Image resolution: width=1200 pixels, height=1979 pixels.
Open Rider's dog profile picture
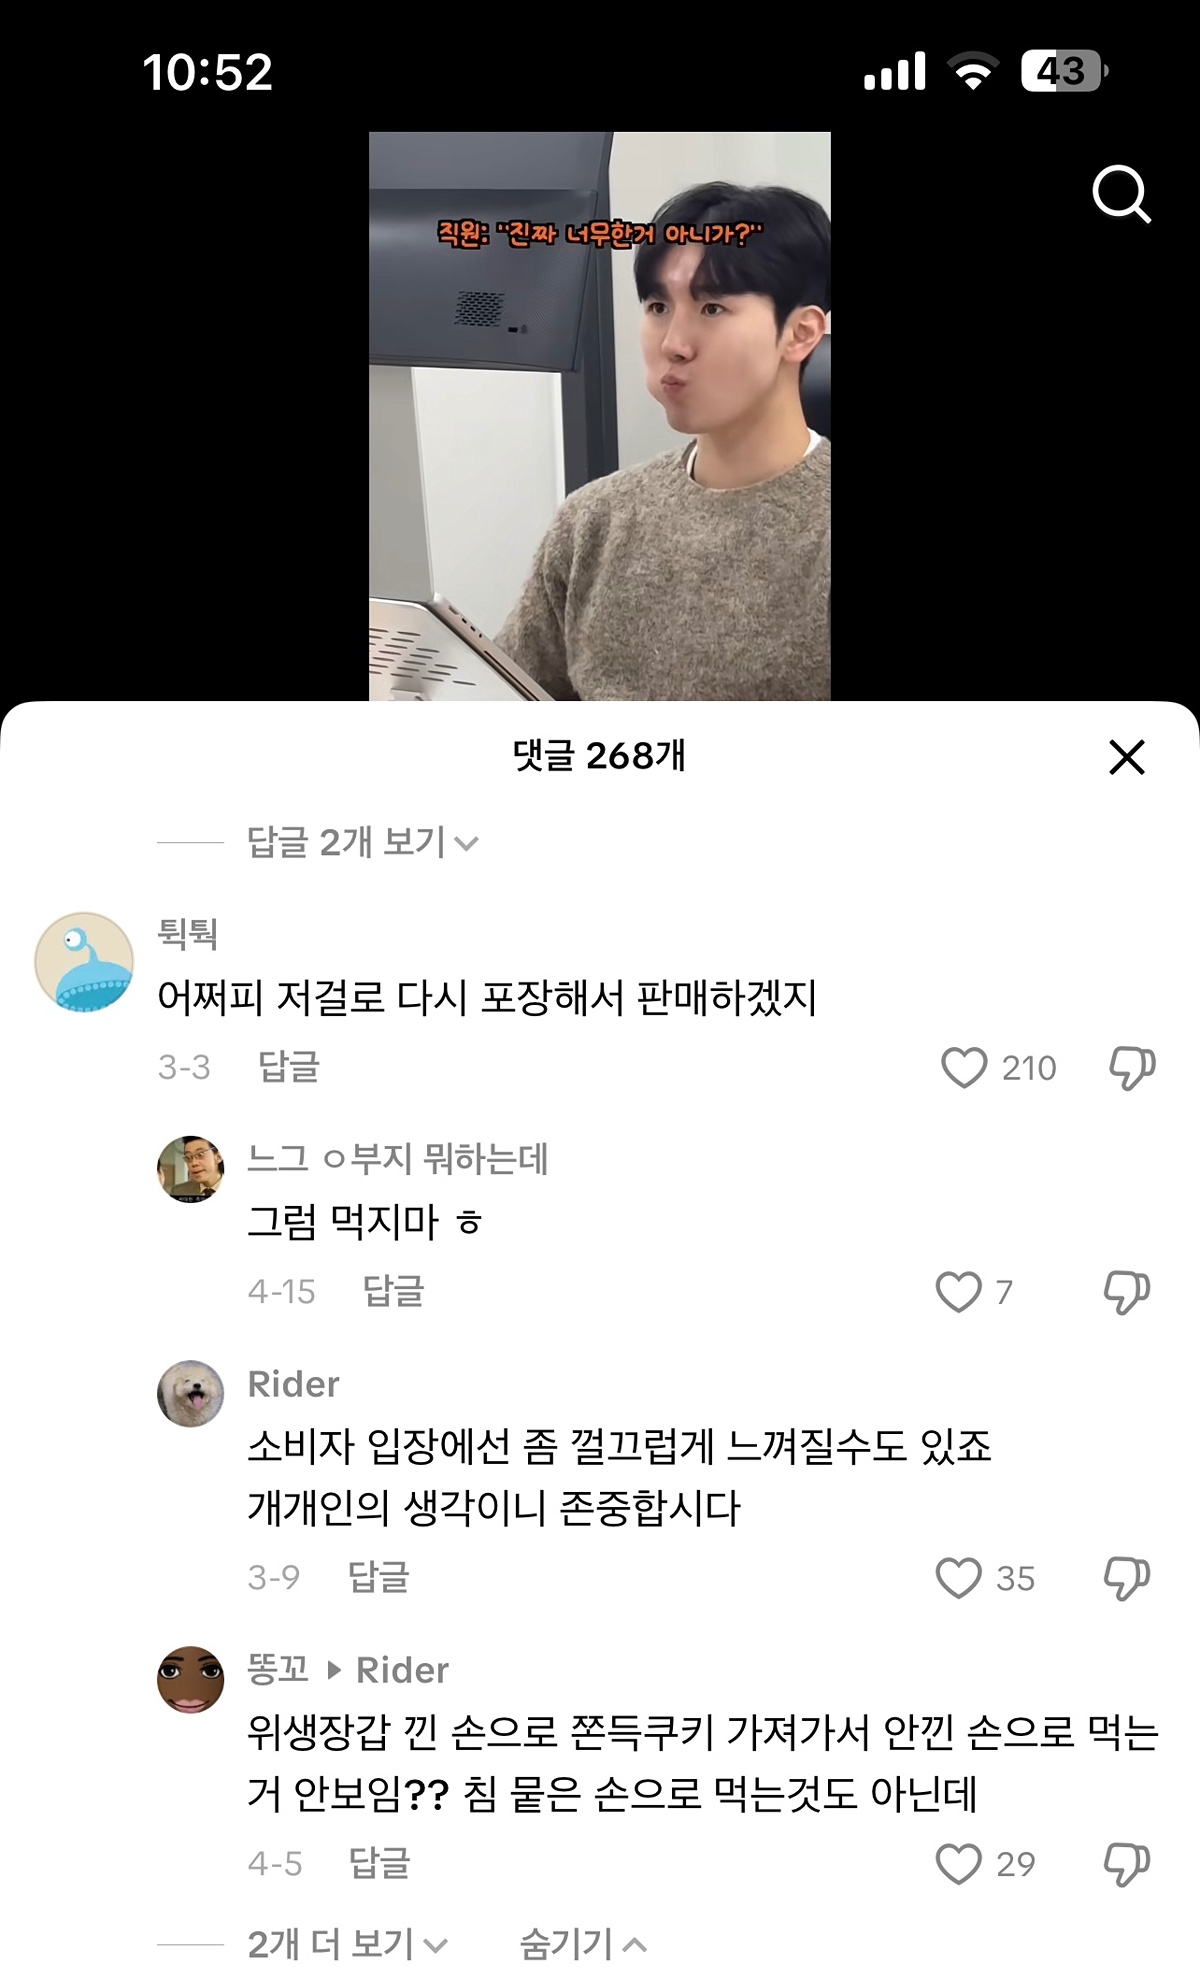[190, 1393]
